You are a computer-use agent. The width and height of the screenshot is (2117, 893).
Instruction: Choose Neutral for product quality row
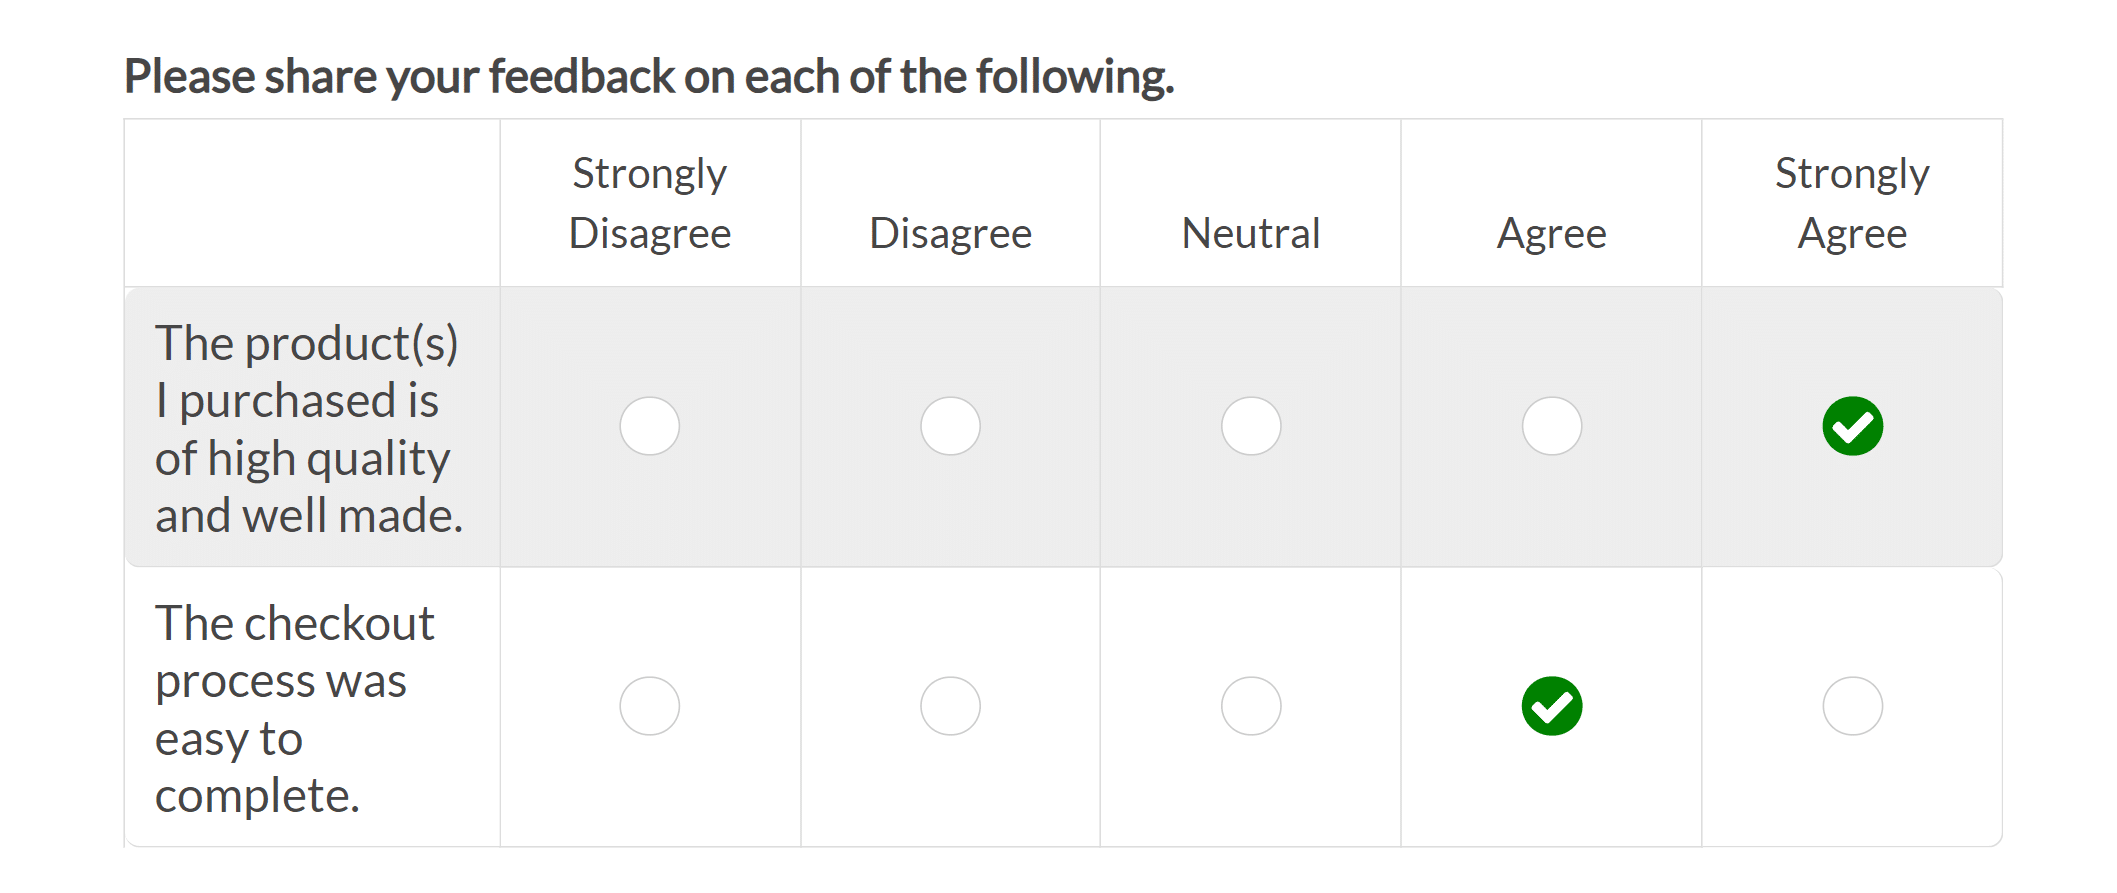pos(1251,426)
